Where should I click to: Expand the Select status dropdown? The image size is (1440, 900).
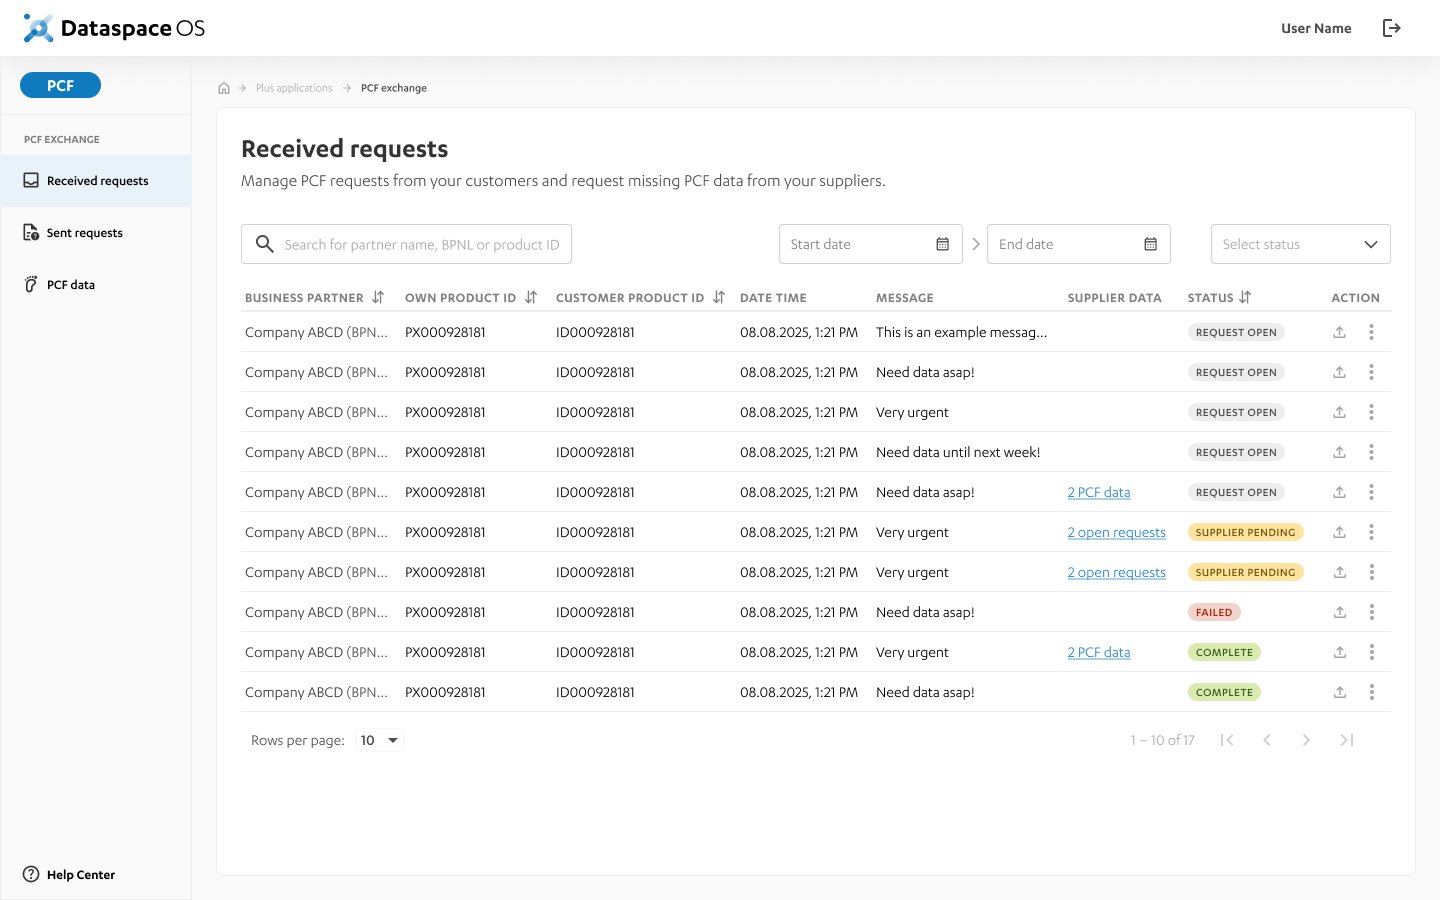pos(1301,244)
